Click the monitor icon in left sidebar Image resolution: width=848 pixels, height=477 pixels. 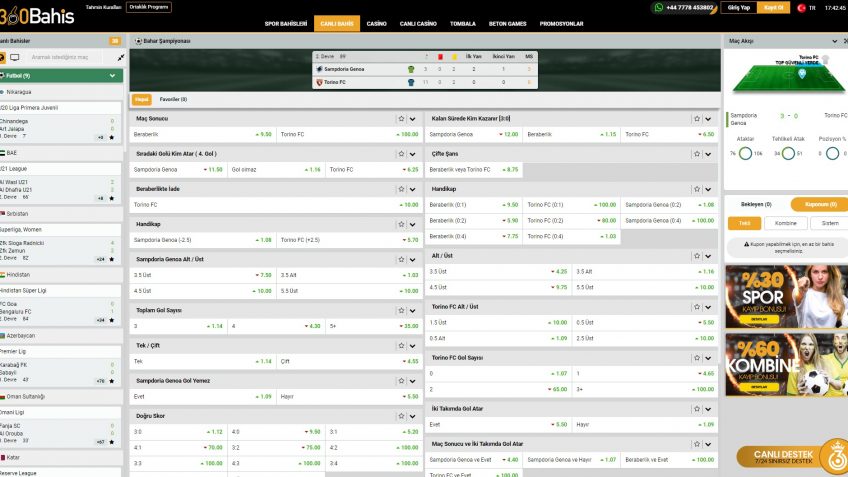coord(15,57)
